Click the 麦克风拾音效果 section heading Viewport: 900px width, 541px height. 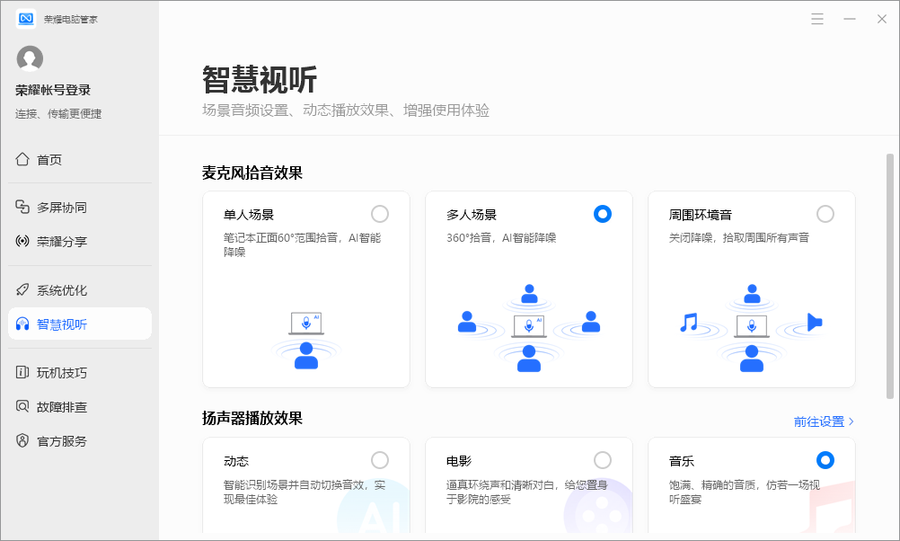click(252, 173)
